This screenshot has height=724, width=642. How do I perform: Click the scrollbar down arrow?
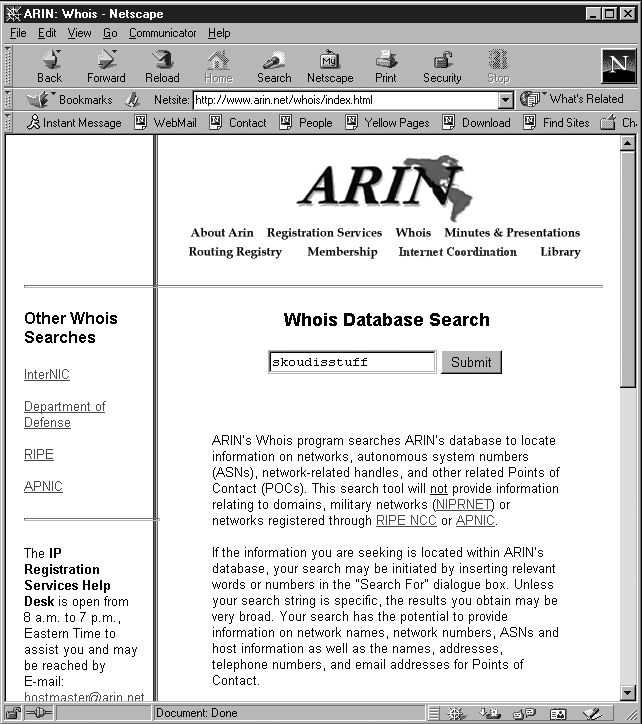[628, 692]
